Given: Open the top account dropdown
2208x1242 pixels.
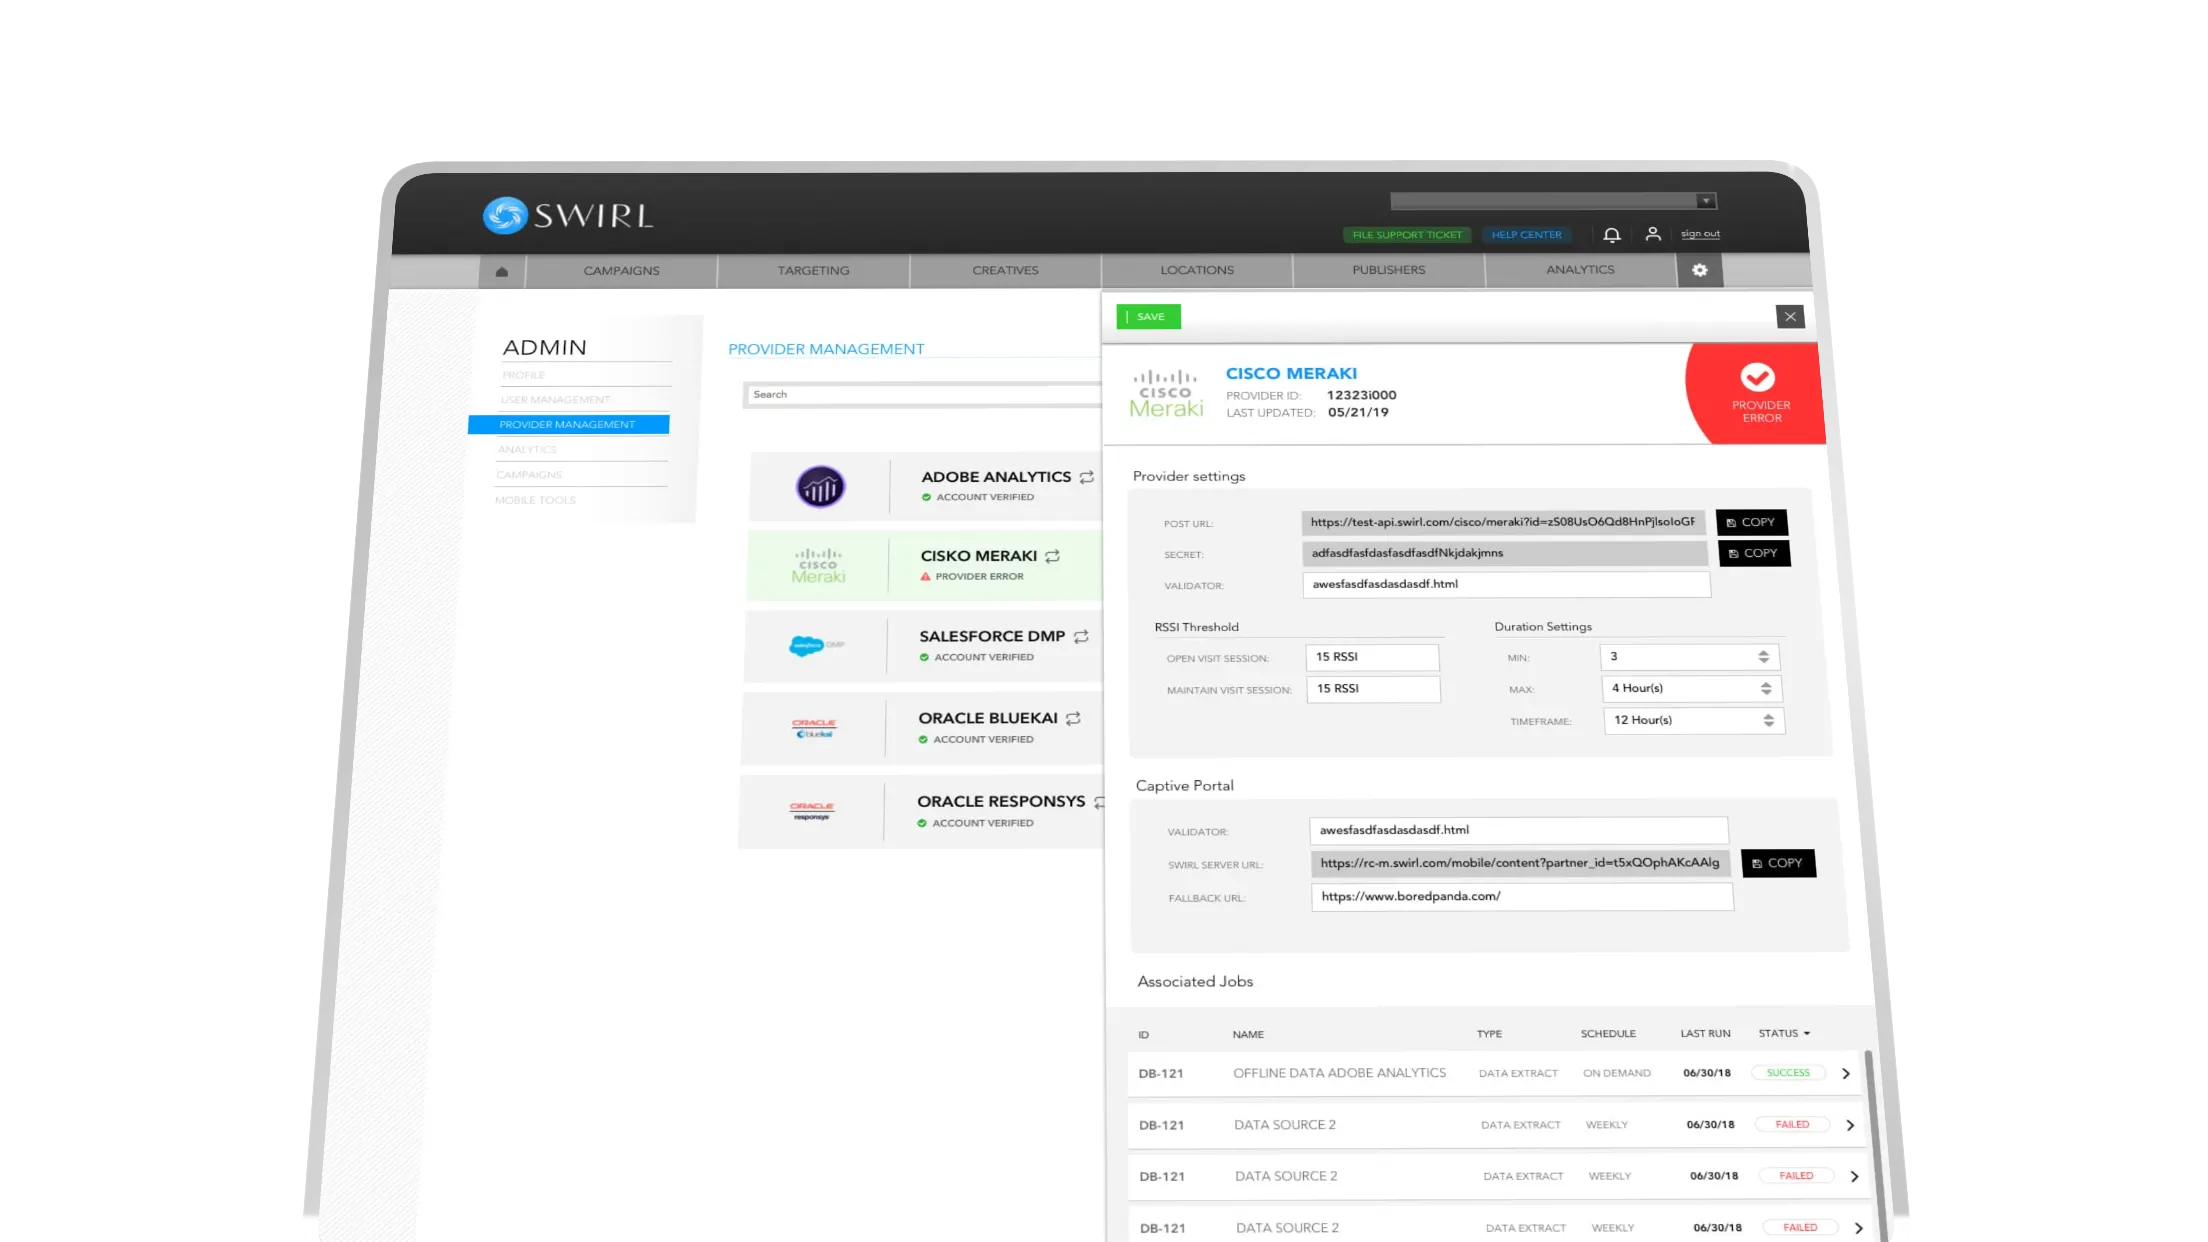Looking at the screenshot, I should 1553,201.
